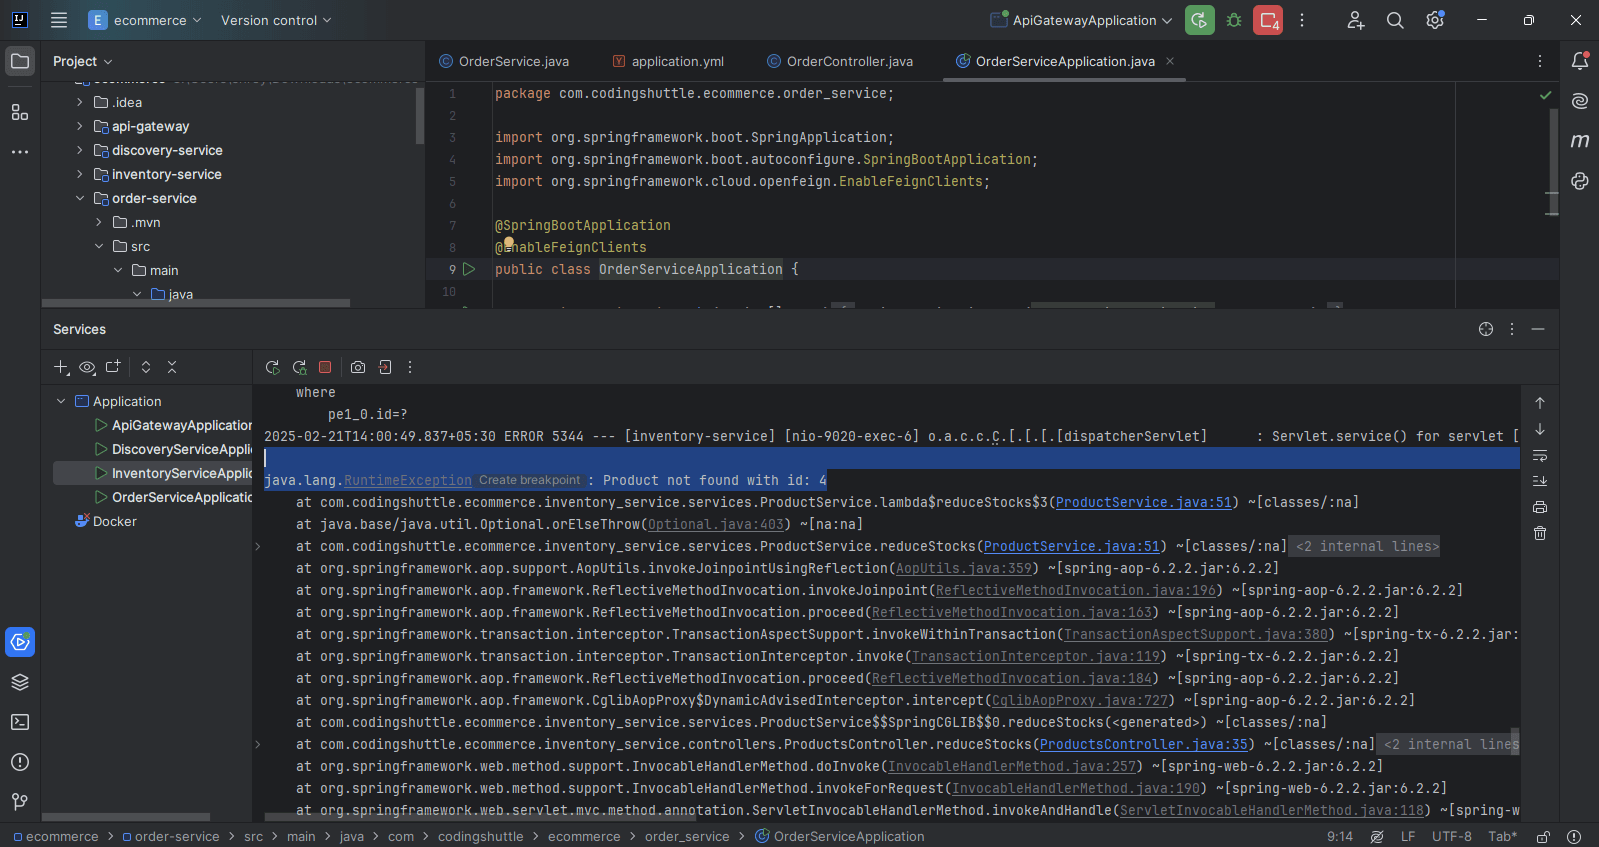Open Optional.java:403 link

tap(716, 524)
